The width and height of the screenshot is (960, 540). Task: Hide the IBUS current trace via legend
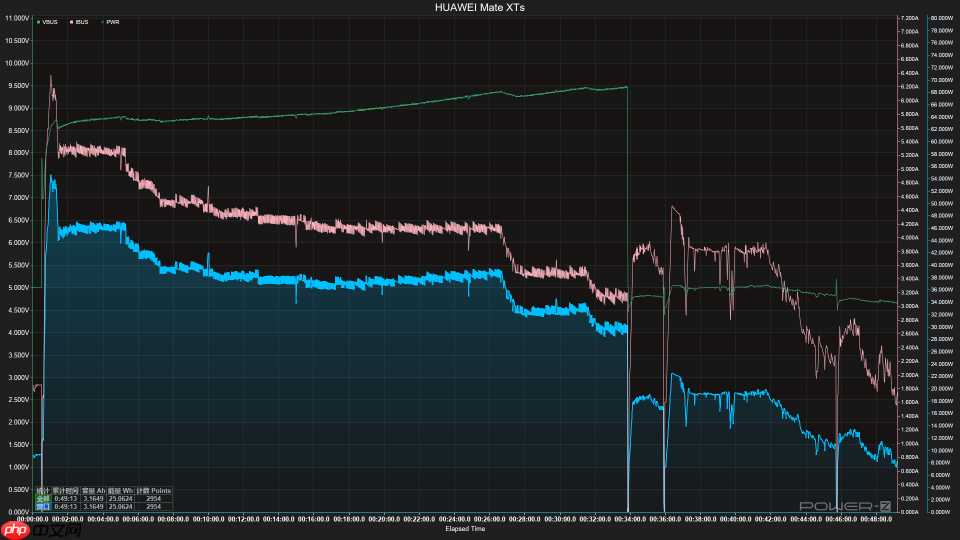tap(78, 21)
